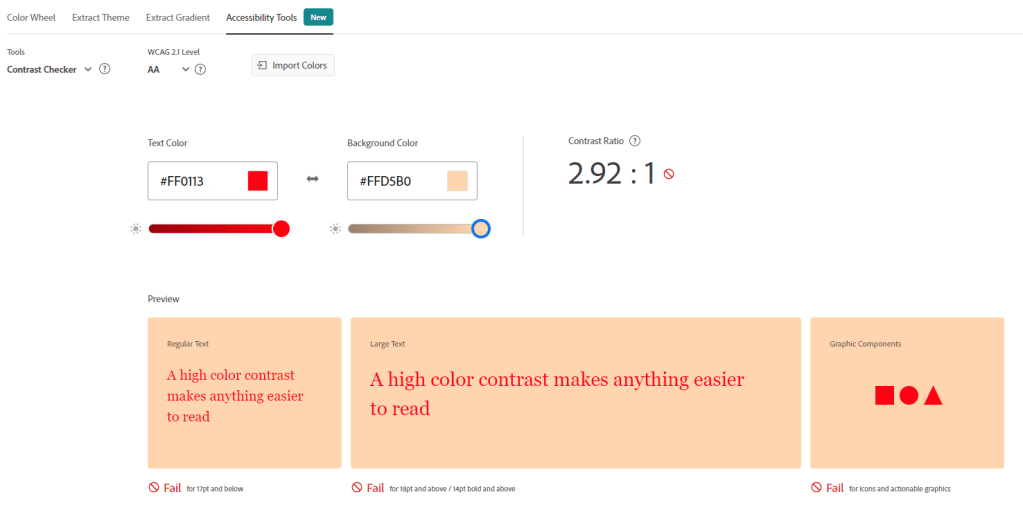Click the red text color swatch
1023x508 pixels.
pyautogui.click(x=258, y=181)
